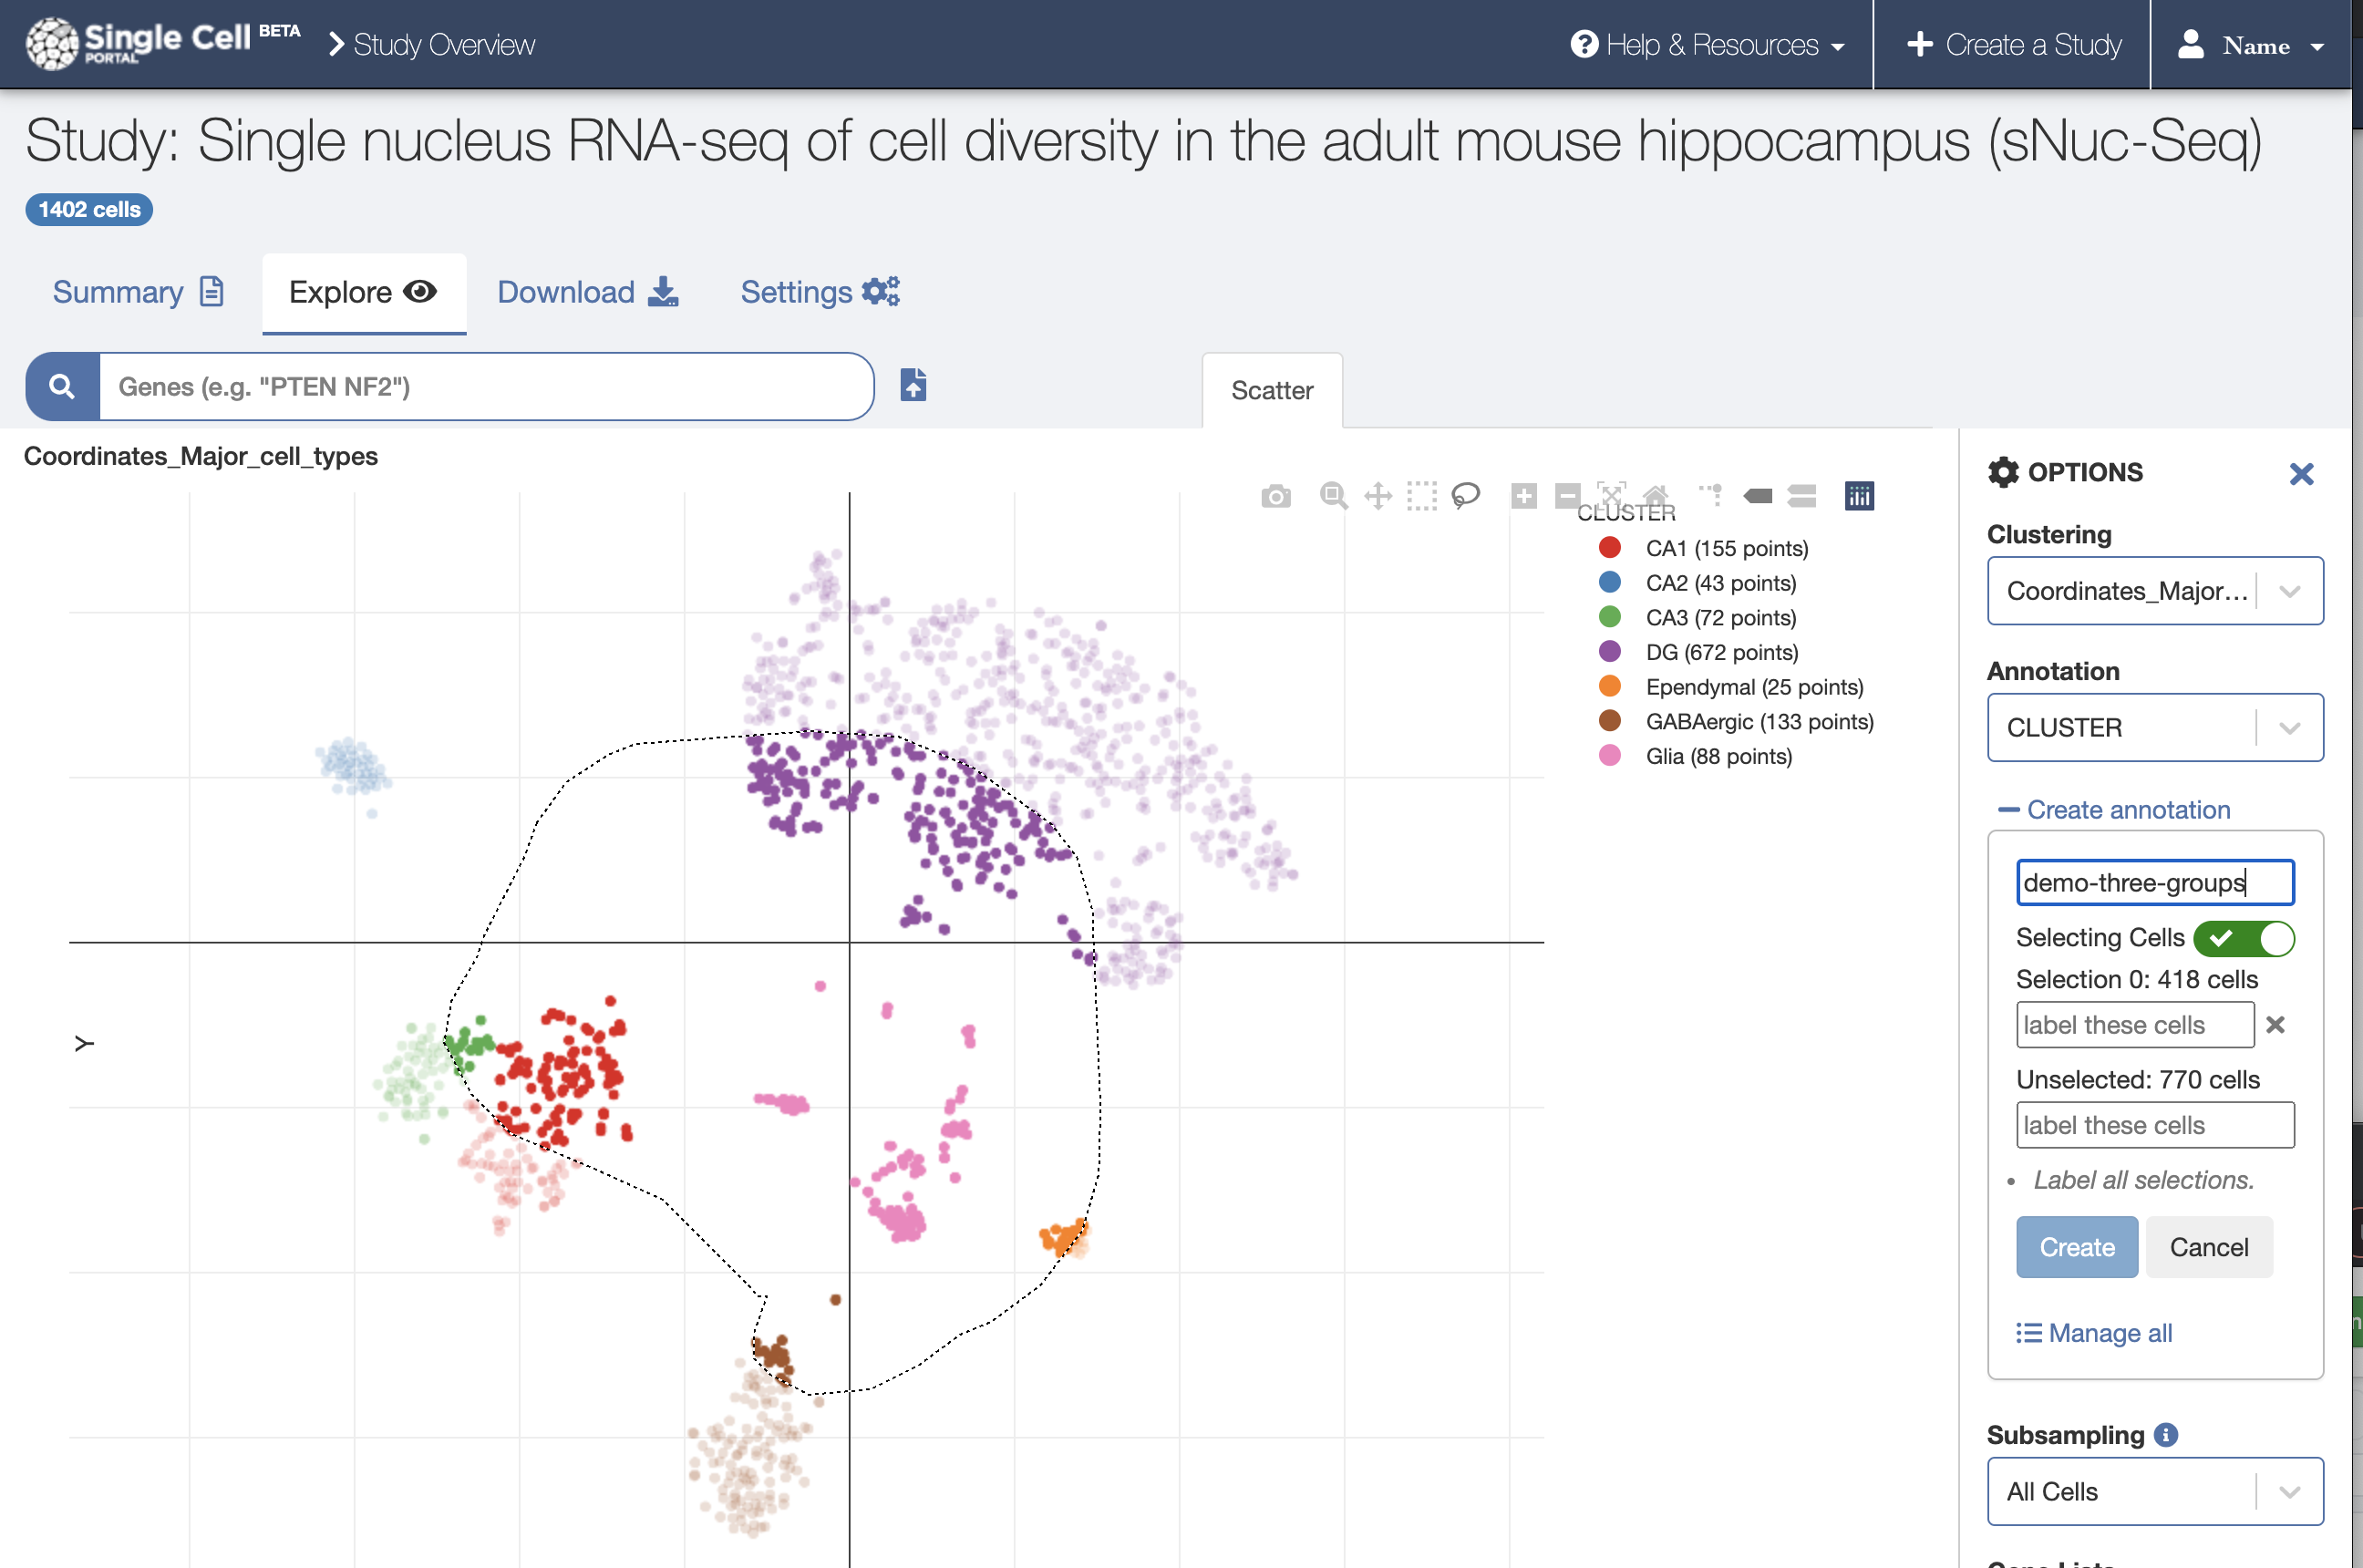Download the plot as a PNG image
The image size is (2363, 1568).
tap(1276, 496)
